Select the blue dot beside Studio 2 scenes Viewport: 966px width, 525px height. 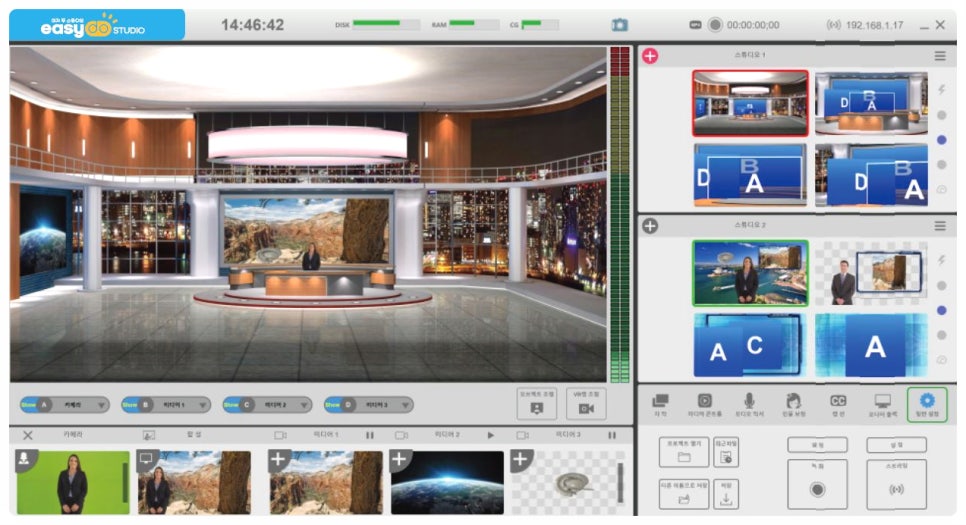click(941, 311)
